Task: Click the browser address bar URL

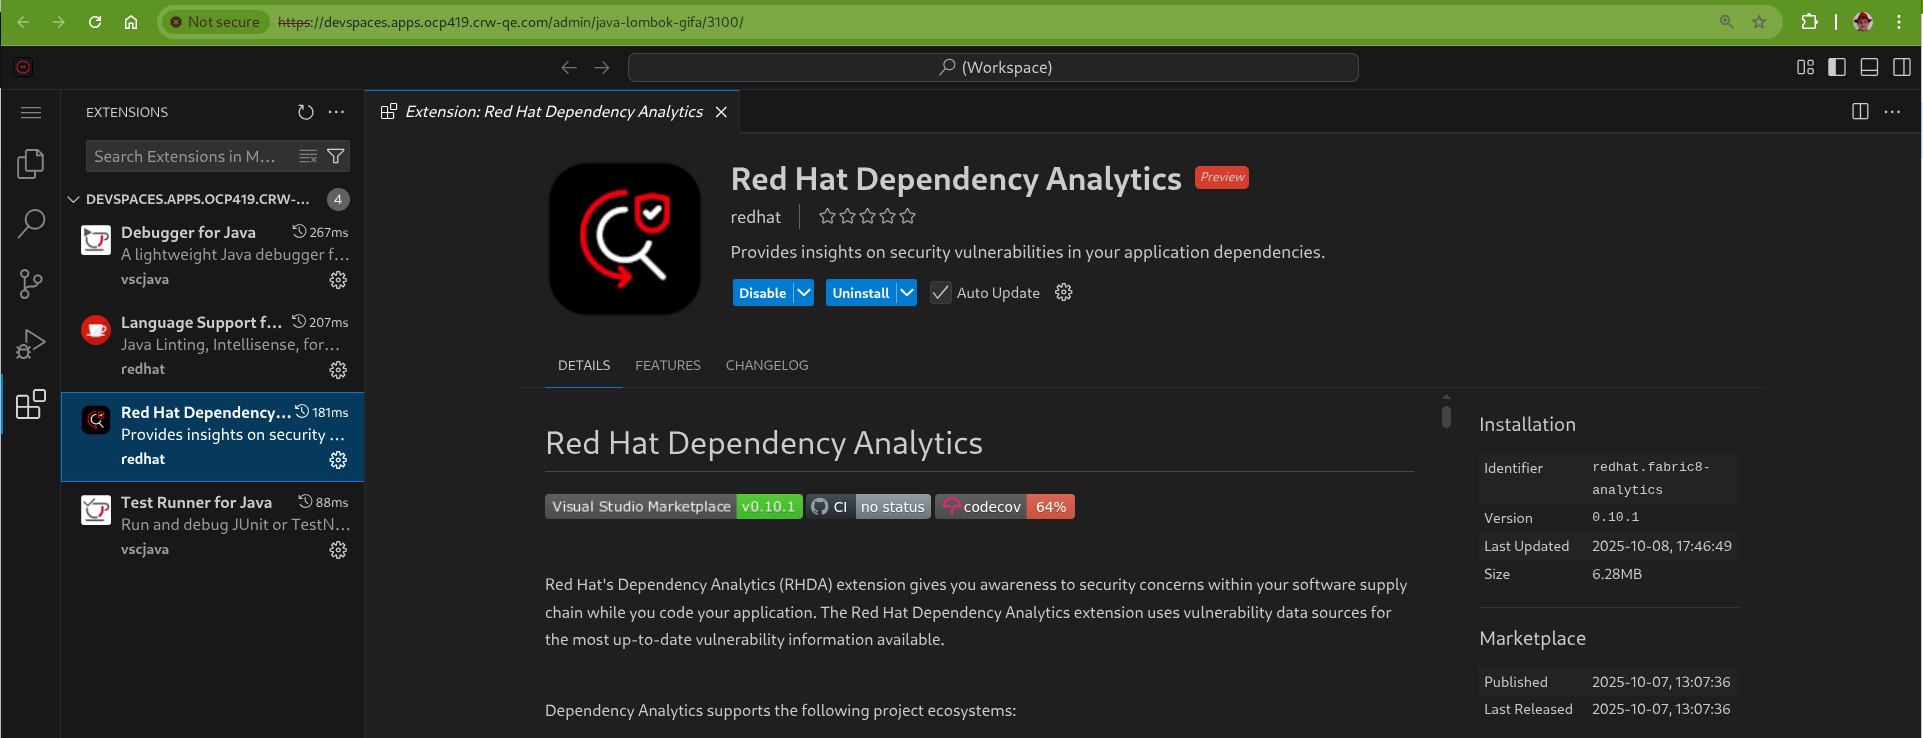Action: tap(510, 22)
